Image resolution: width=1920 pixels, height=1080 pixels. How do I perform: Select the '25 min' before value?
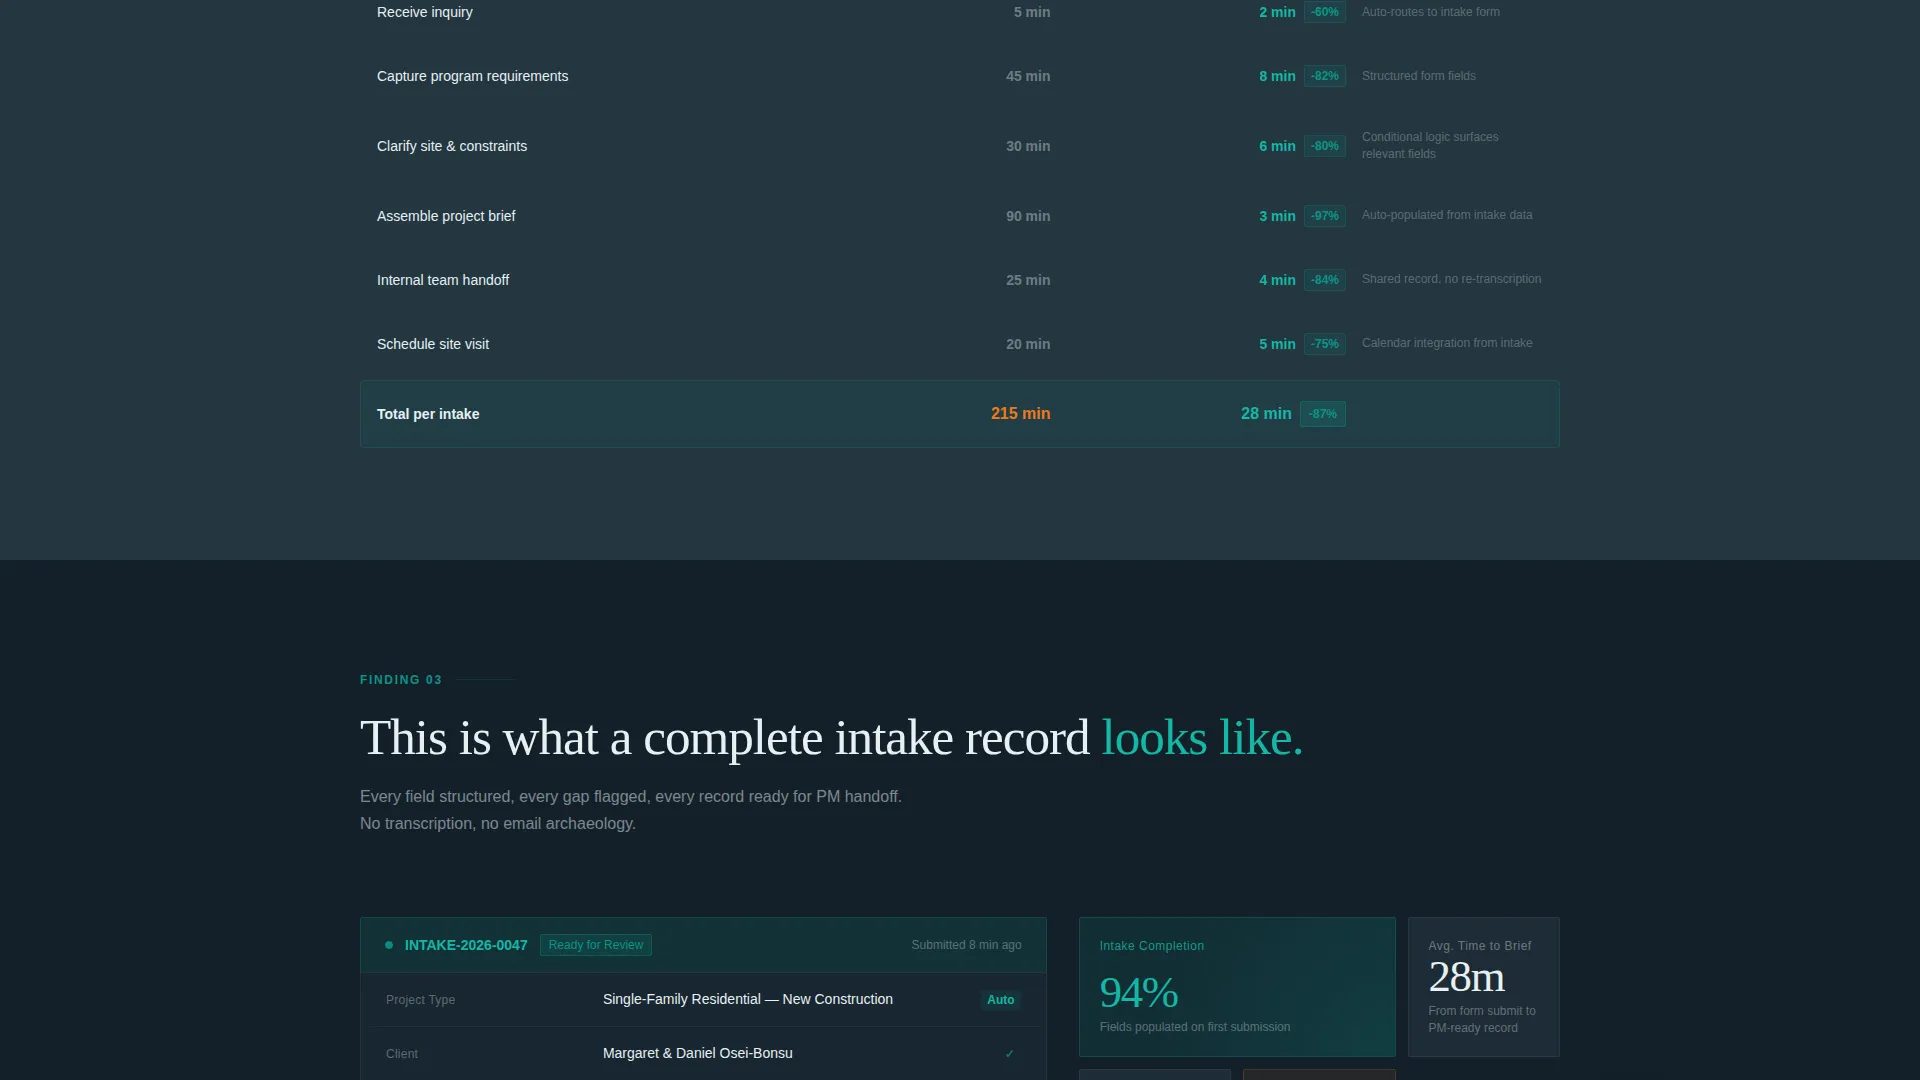(x=1028, y=280)
